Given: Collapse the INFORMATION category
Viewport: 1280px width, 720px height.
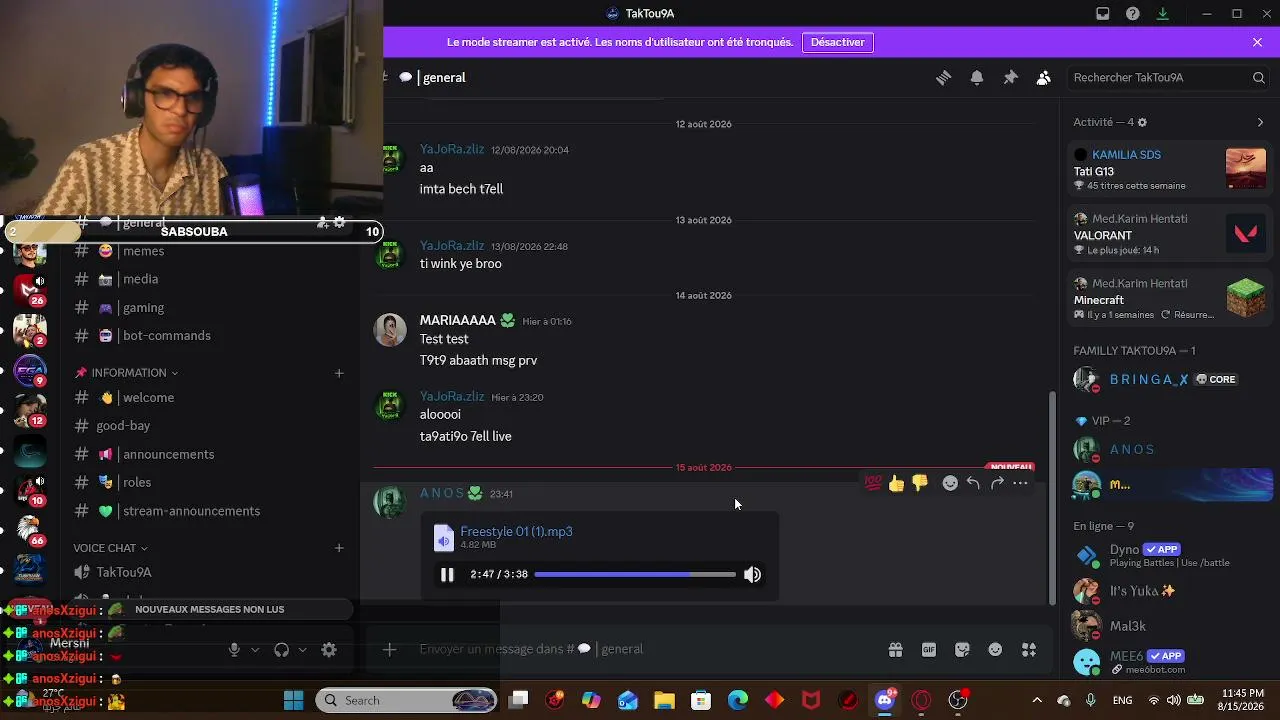Looking at the screenshot, I should [127, 373].
